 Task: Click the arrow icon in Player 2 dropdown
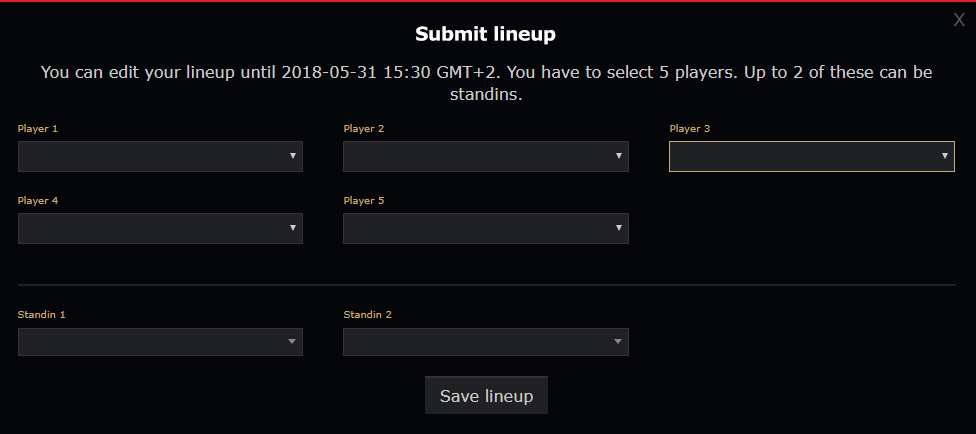tap(619, 156)
